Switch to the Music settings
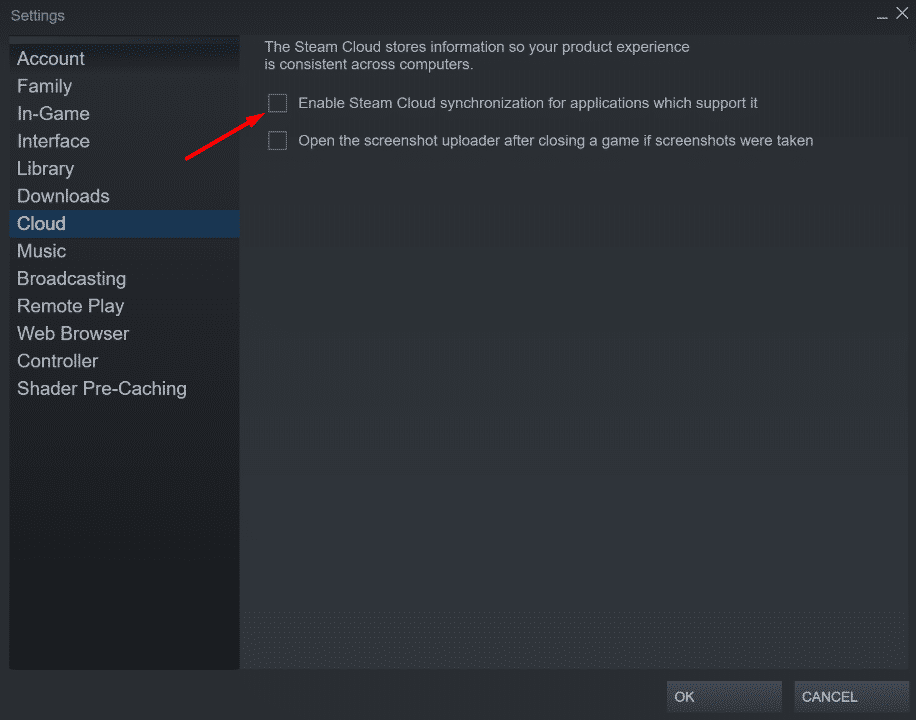 click(41, 251)
